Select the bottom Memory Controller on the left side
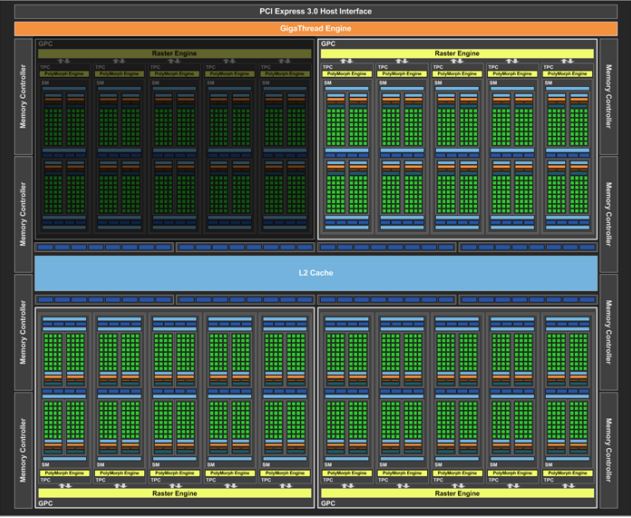 pyautogui.click(x=23, y=450)
